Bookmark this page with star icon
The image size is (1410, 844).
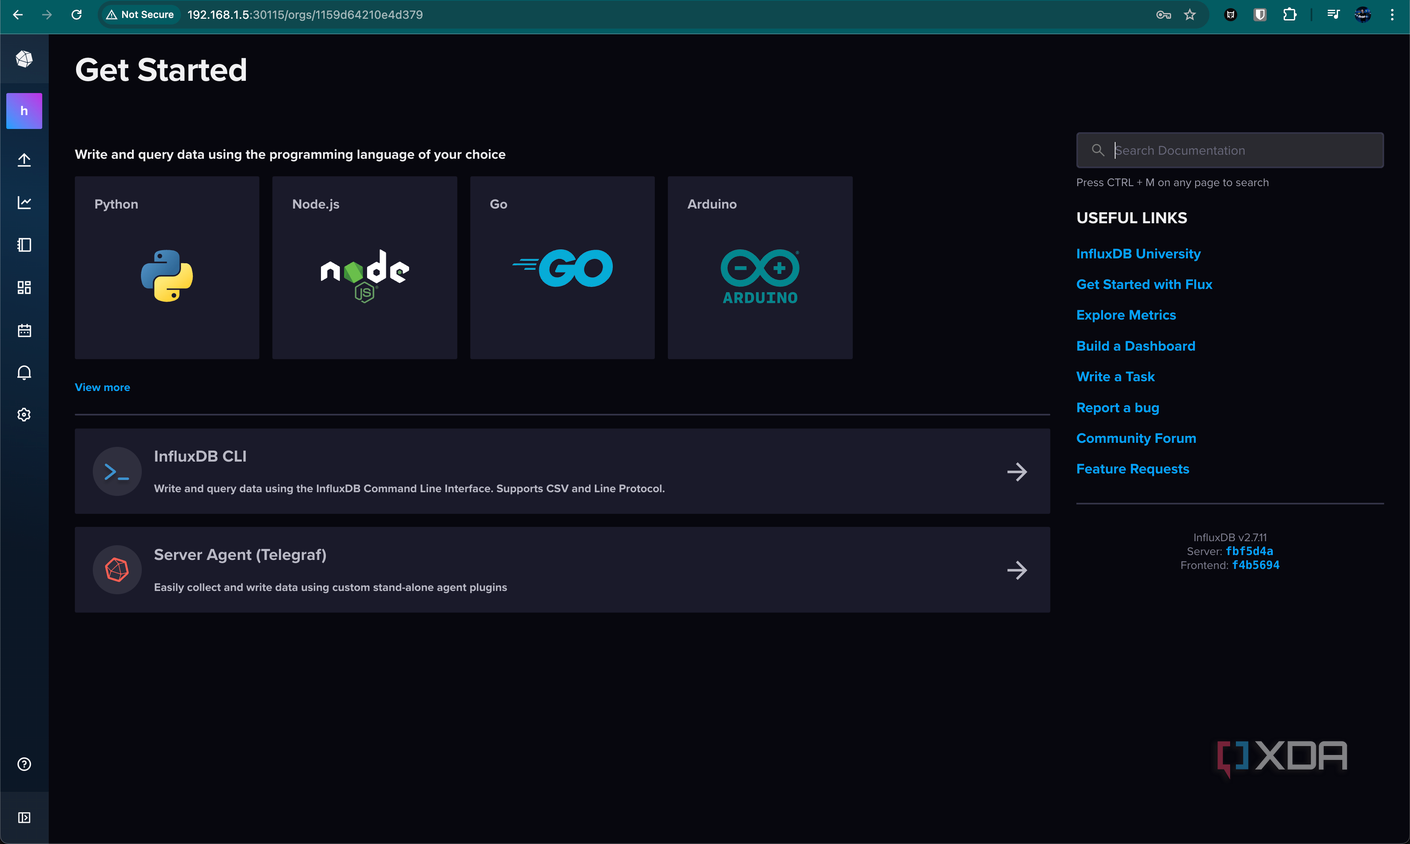1190,15
